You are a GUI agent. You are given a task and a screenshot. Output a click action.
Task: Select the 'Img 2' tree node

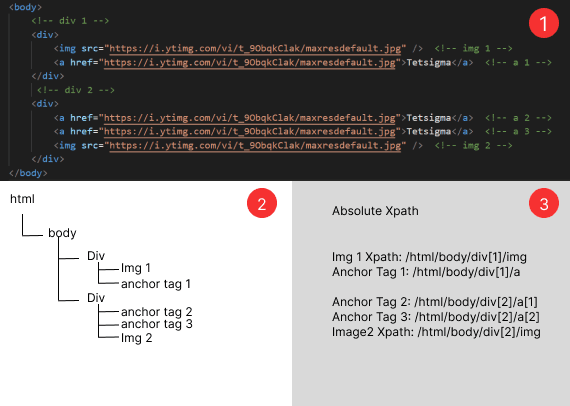coord(136,338)
